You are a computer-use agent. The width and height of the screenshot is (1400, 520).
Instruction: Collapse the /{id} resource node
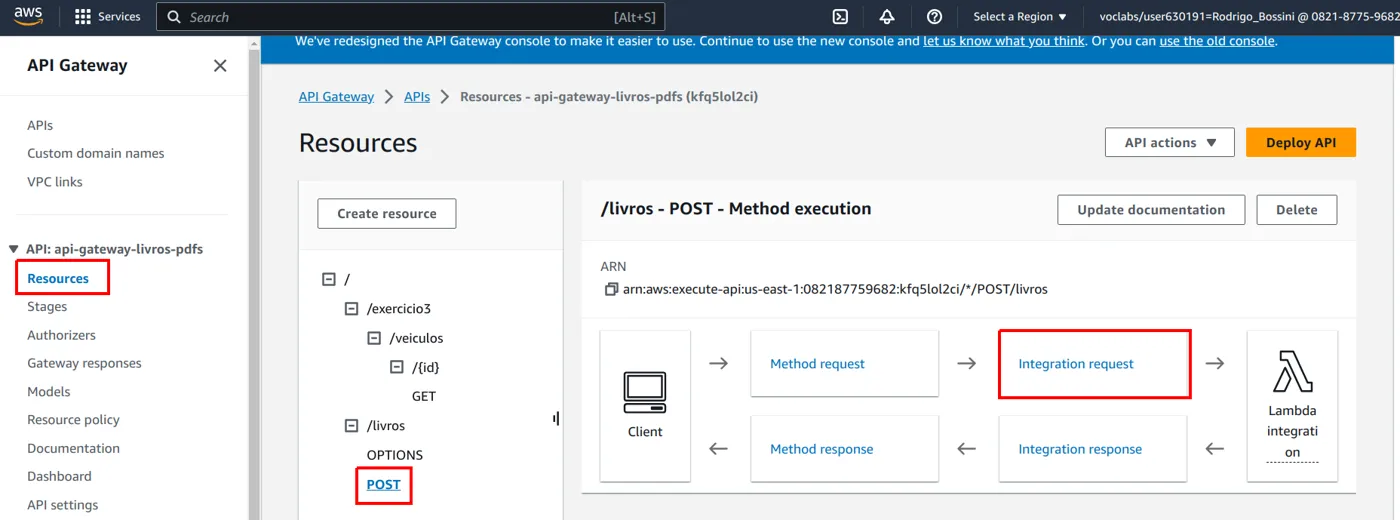pyautogui.click(x=397, y=367)
